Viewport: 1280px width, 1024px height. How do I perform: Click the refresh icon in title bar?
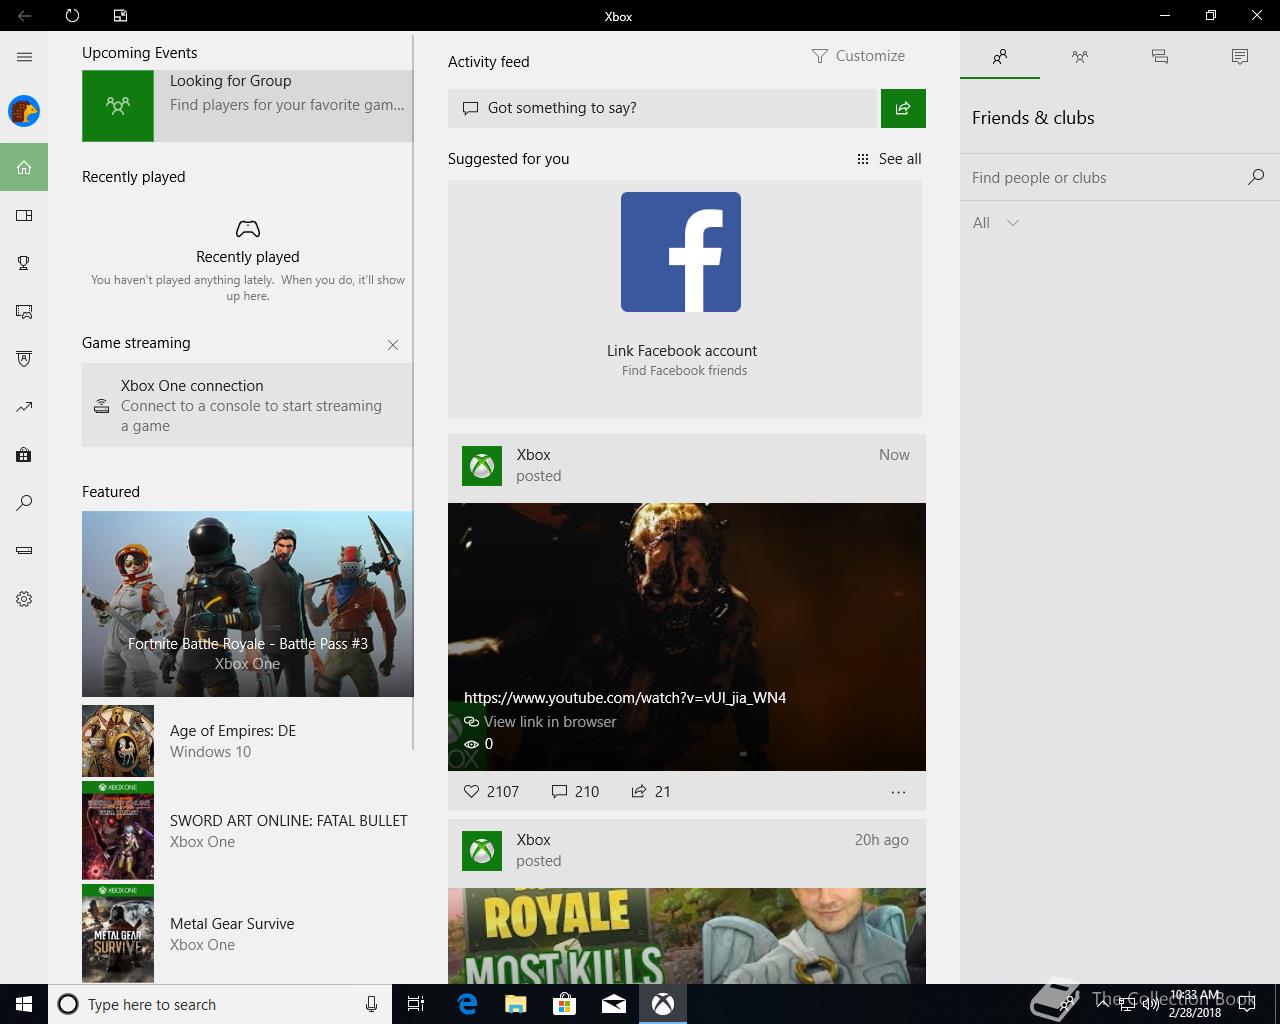tap(72, 16)
